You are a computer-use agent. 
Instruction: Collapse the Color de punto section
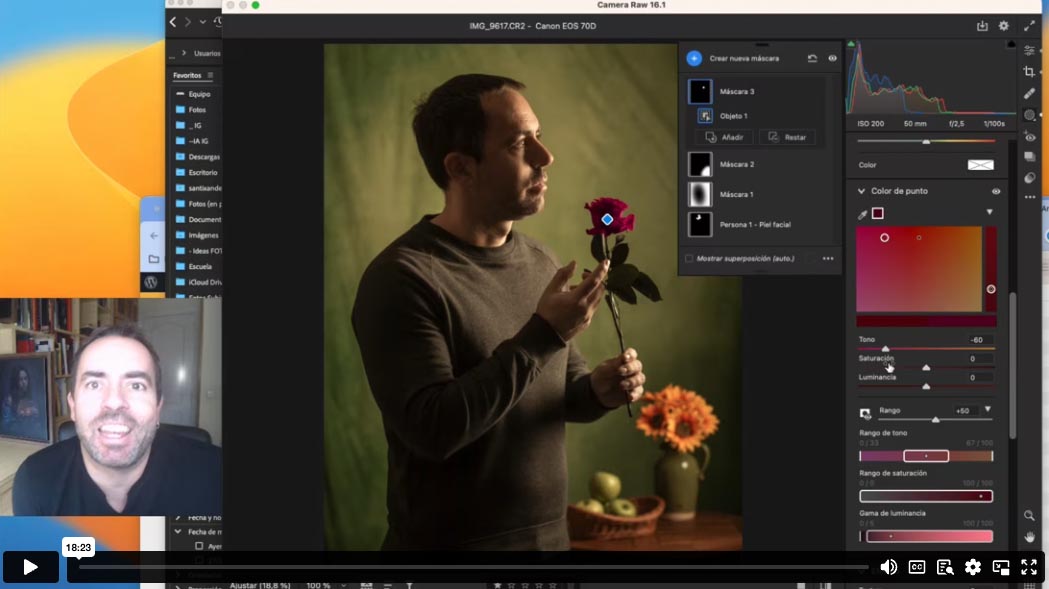861,191
